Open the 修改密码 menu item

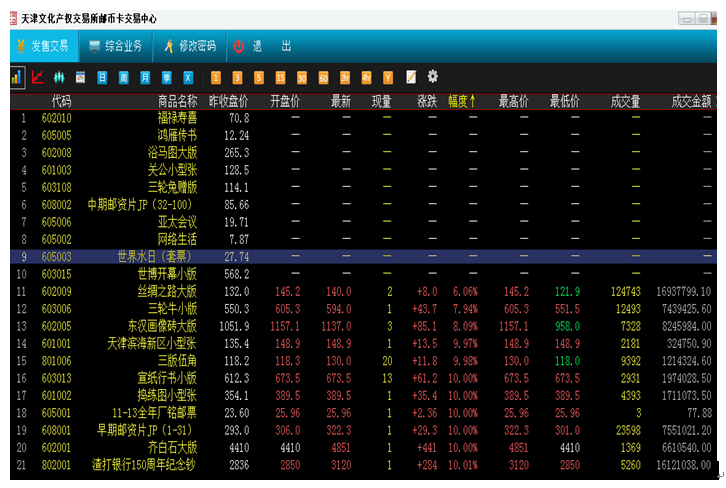(189, 46)
